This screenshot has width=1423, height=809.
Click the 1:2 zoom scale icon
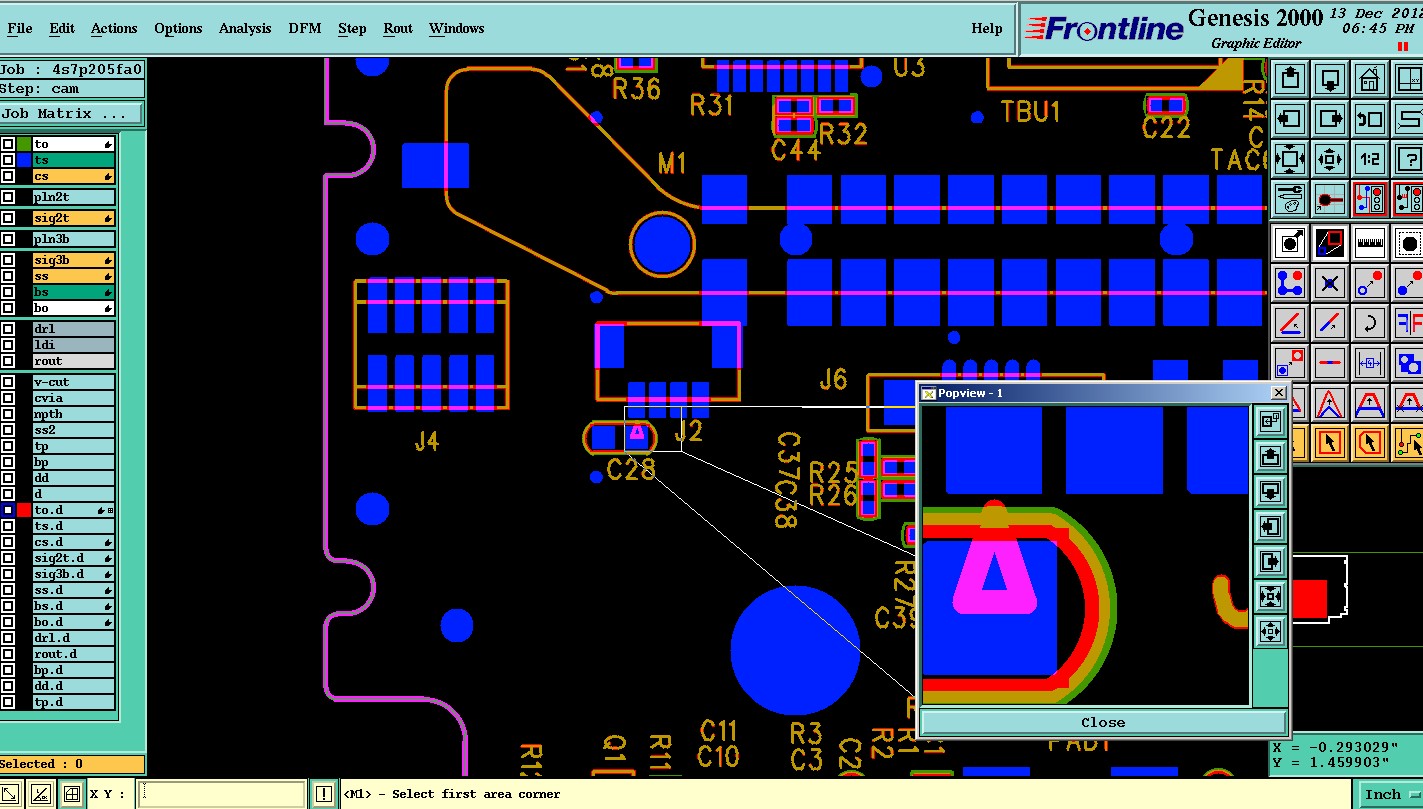tap(1369, 159)
